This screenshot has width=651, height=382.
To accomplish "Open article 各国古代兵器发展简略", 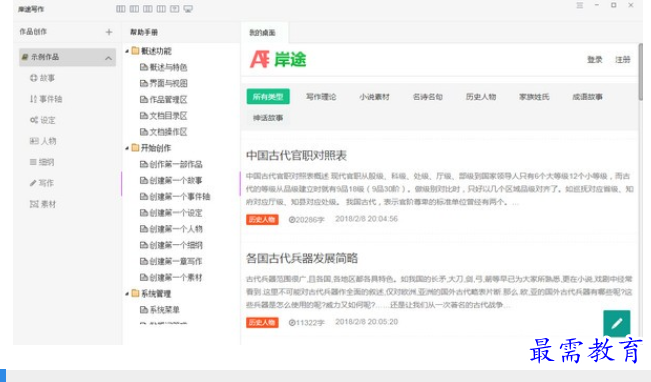I will click(x=302, y=258).
